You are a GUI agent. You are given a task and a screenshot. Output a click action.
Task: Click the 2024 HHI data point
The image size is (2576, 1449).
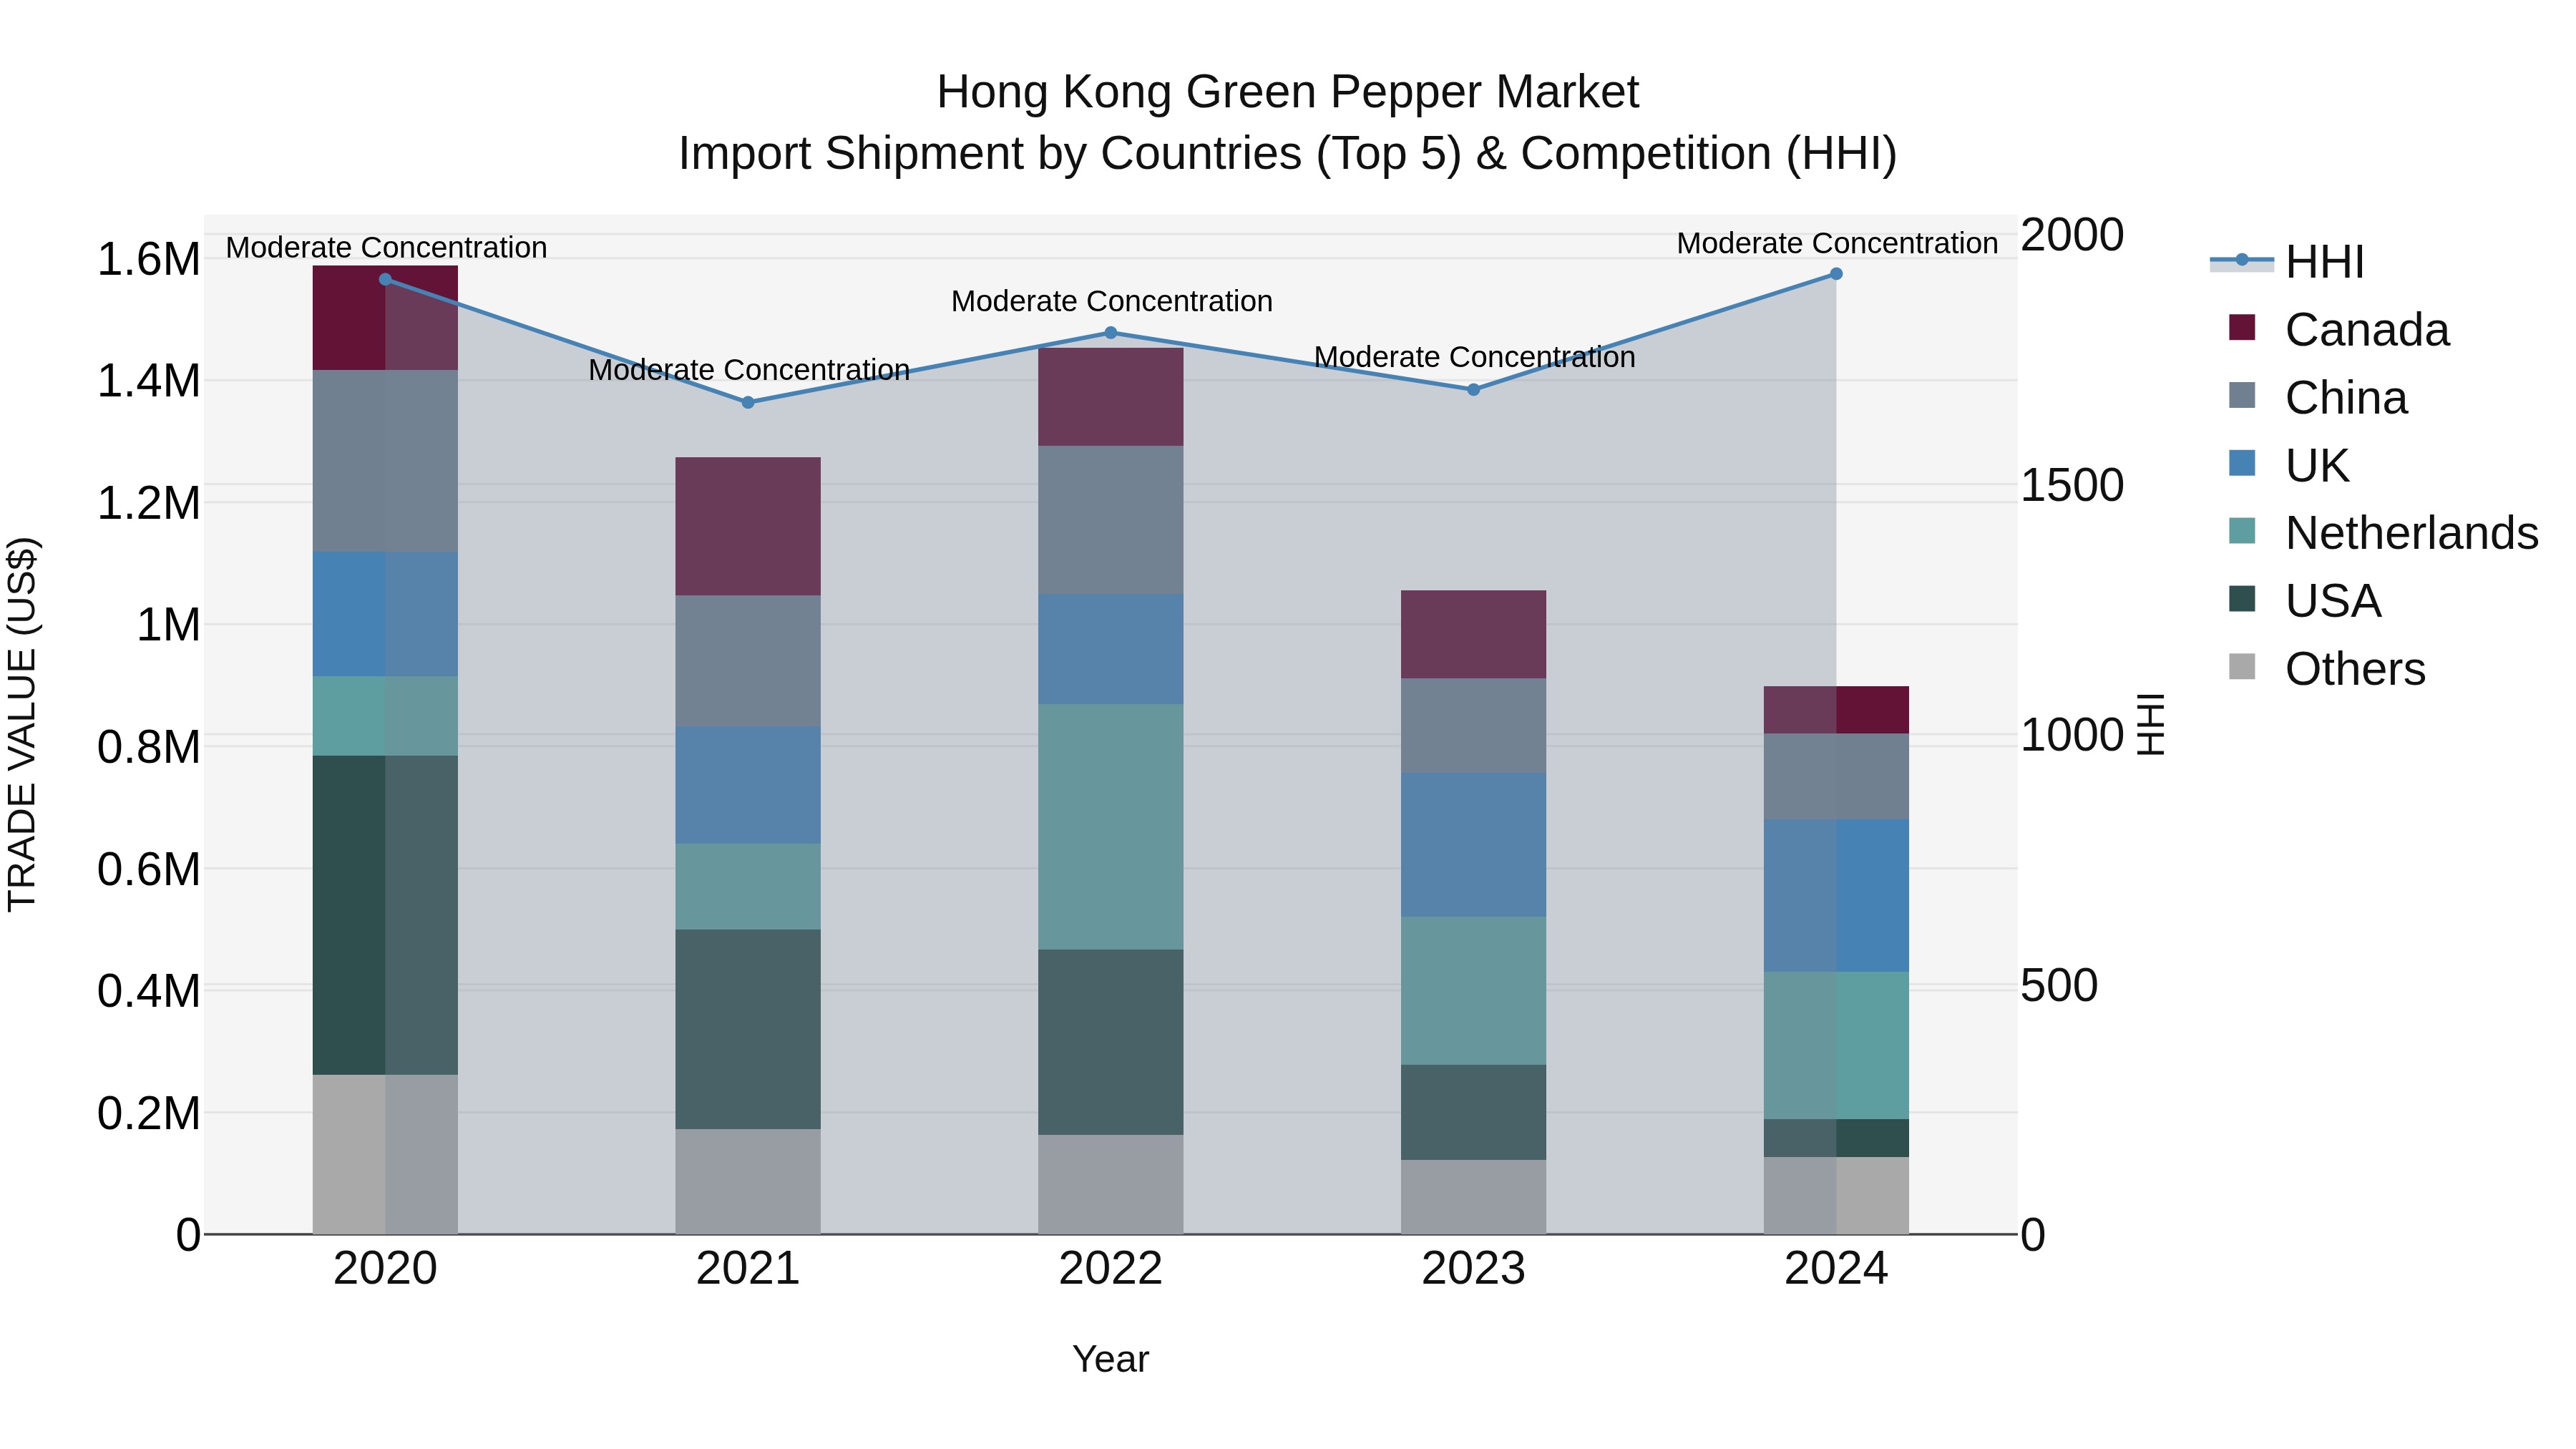(1836, 273)
